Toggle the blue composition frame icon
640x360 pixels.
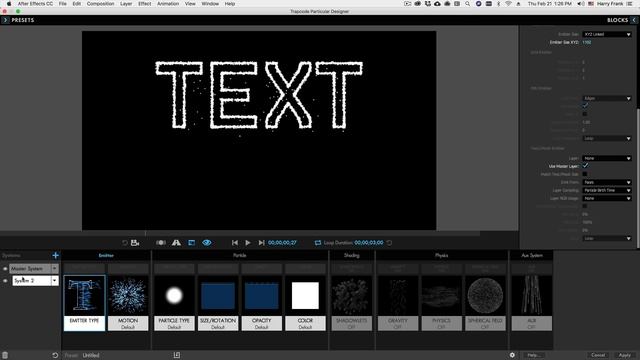click(x=191, y=243)
